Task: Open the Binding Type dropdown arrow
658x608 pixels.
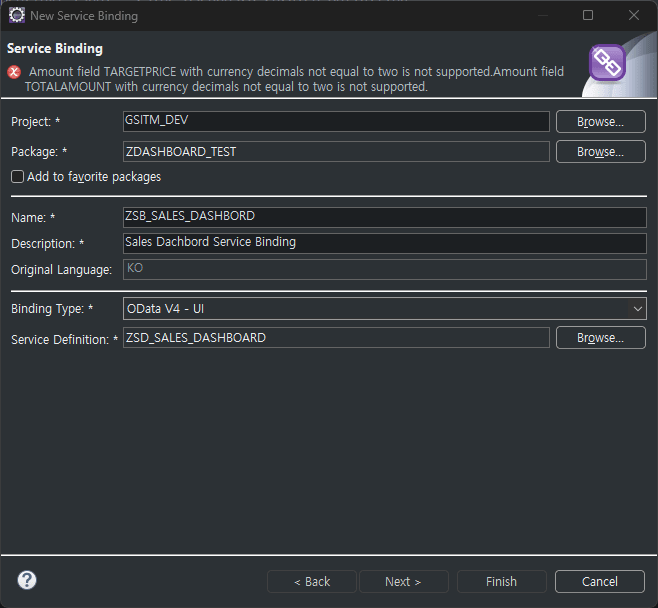Action: [637, 309]
